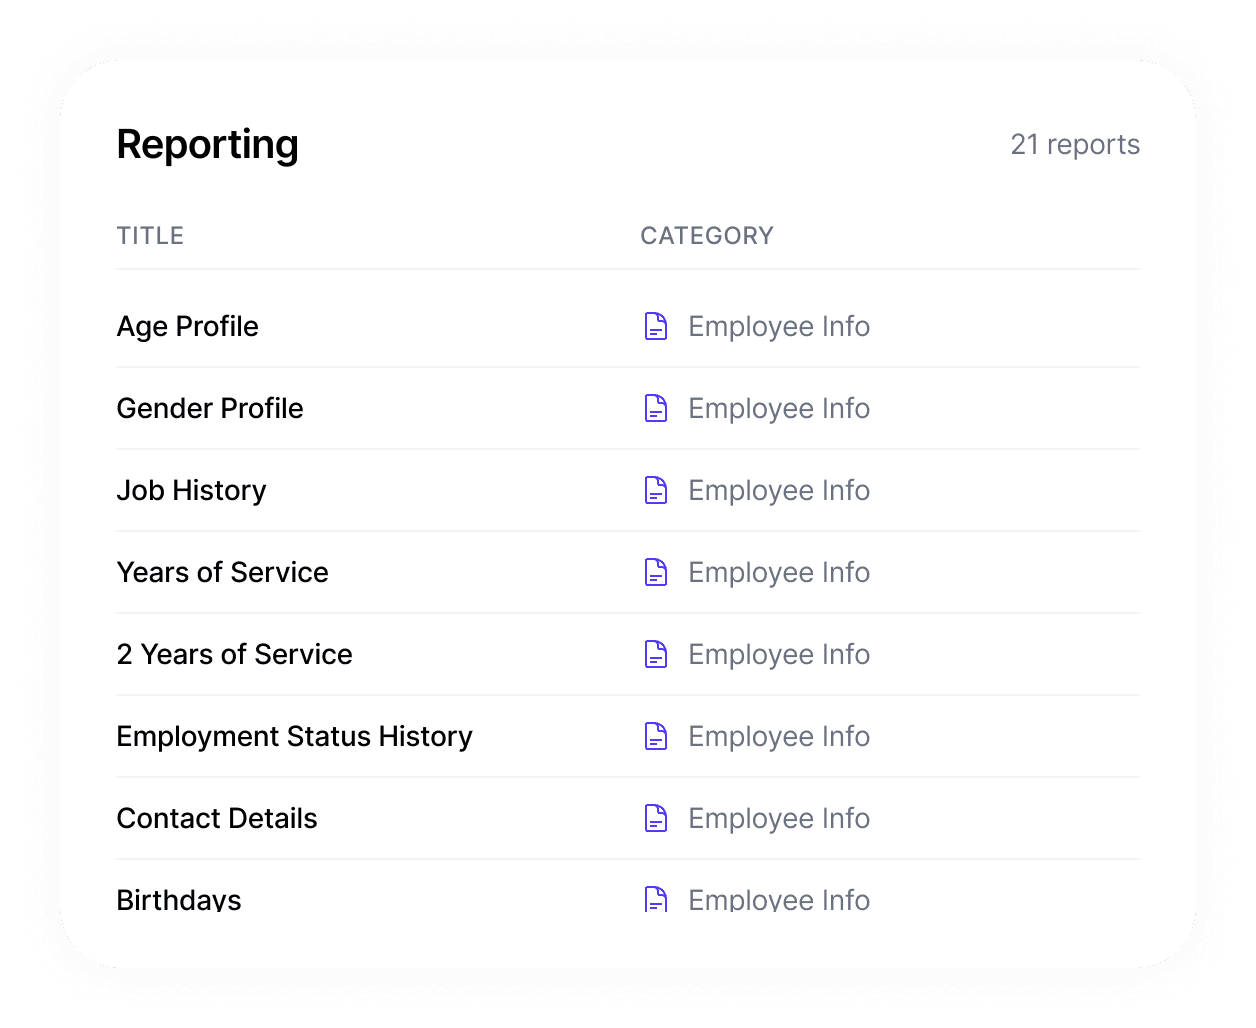Select the document icon next to Gender Profile
Screen dimensions: 1256x1028
[656, 408]
